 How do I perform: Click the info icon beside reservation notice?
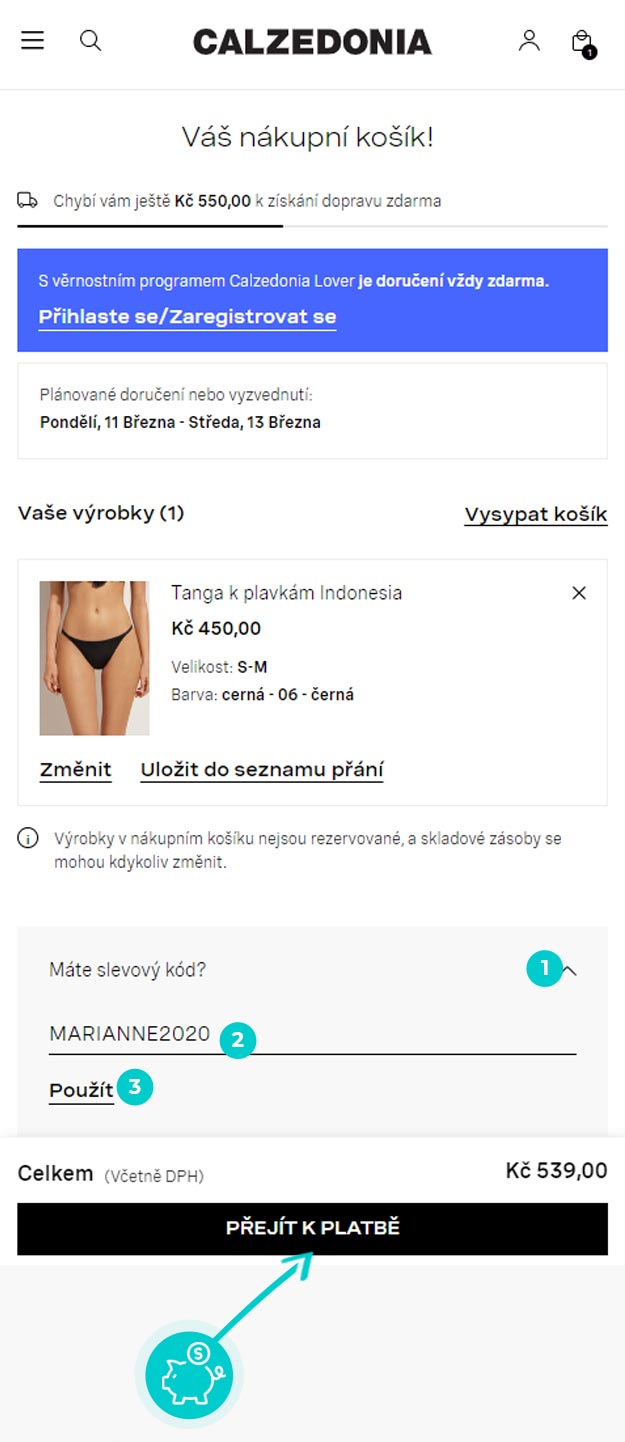pyautogui.click(x=28, y=838)
